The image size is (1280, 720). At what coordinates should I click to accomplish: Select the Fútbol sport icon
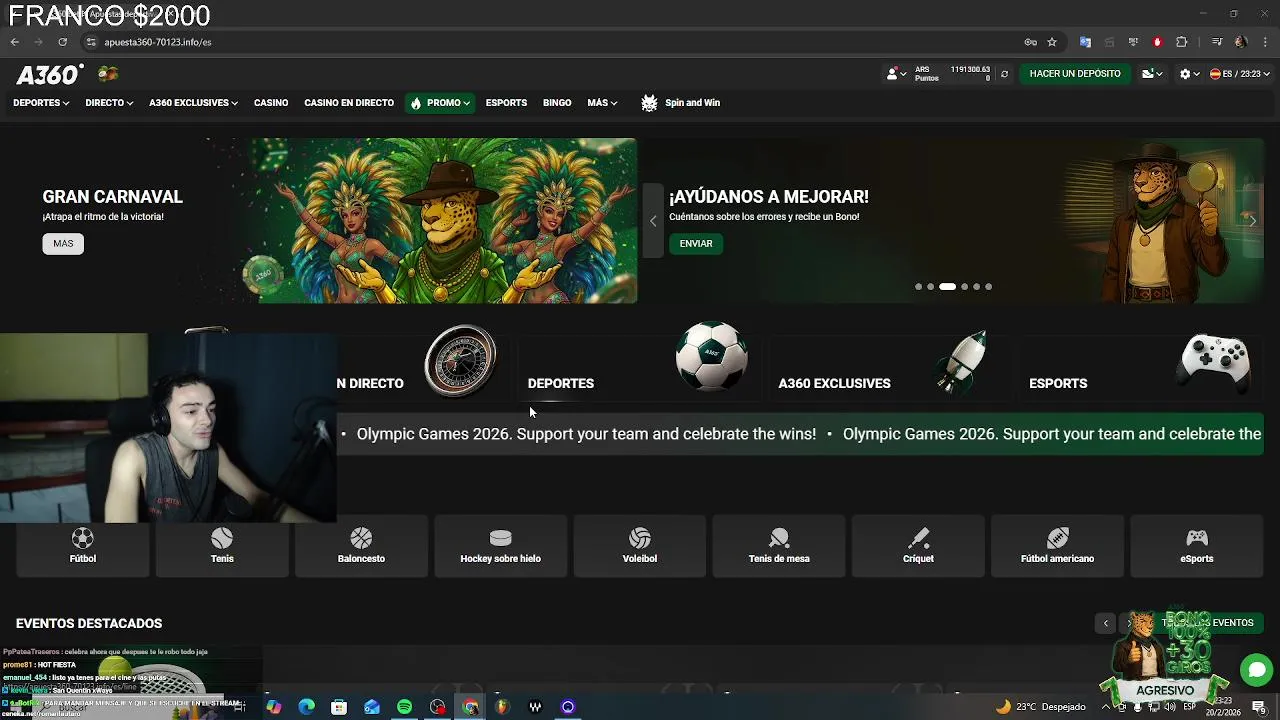(x=83, y=546)
